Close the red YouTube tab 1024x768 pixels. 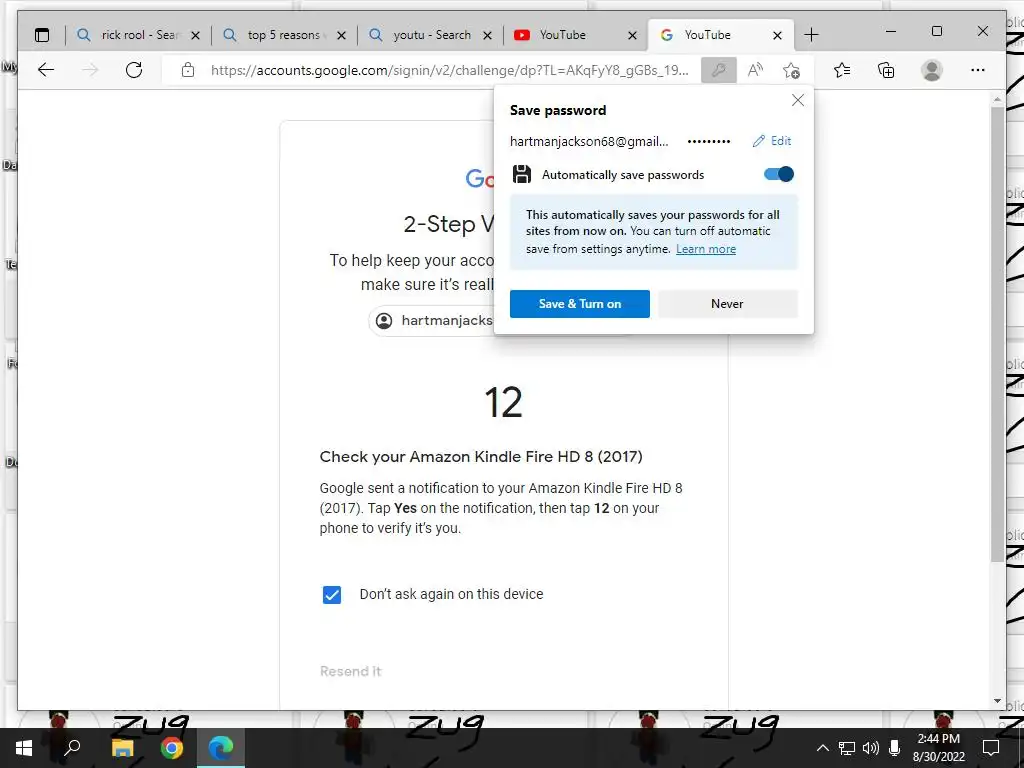click(x=632, y=35)
